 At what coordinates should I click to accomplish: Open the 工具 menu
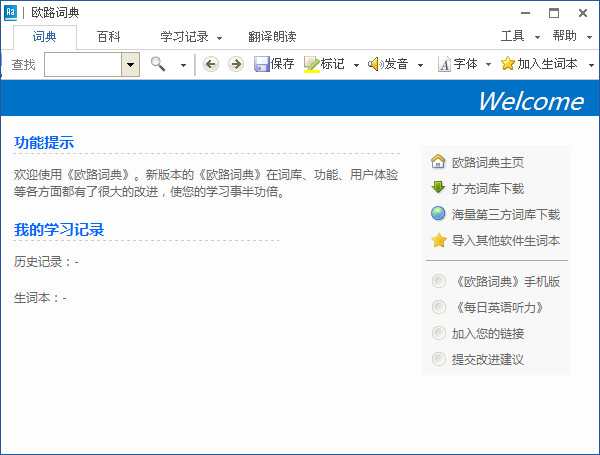(x=512, y=36)
